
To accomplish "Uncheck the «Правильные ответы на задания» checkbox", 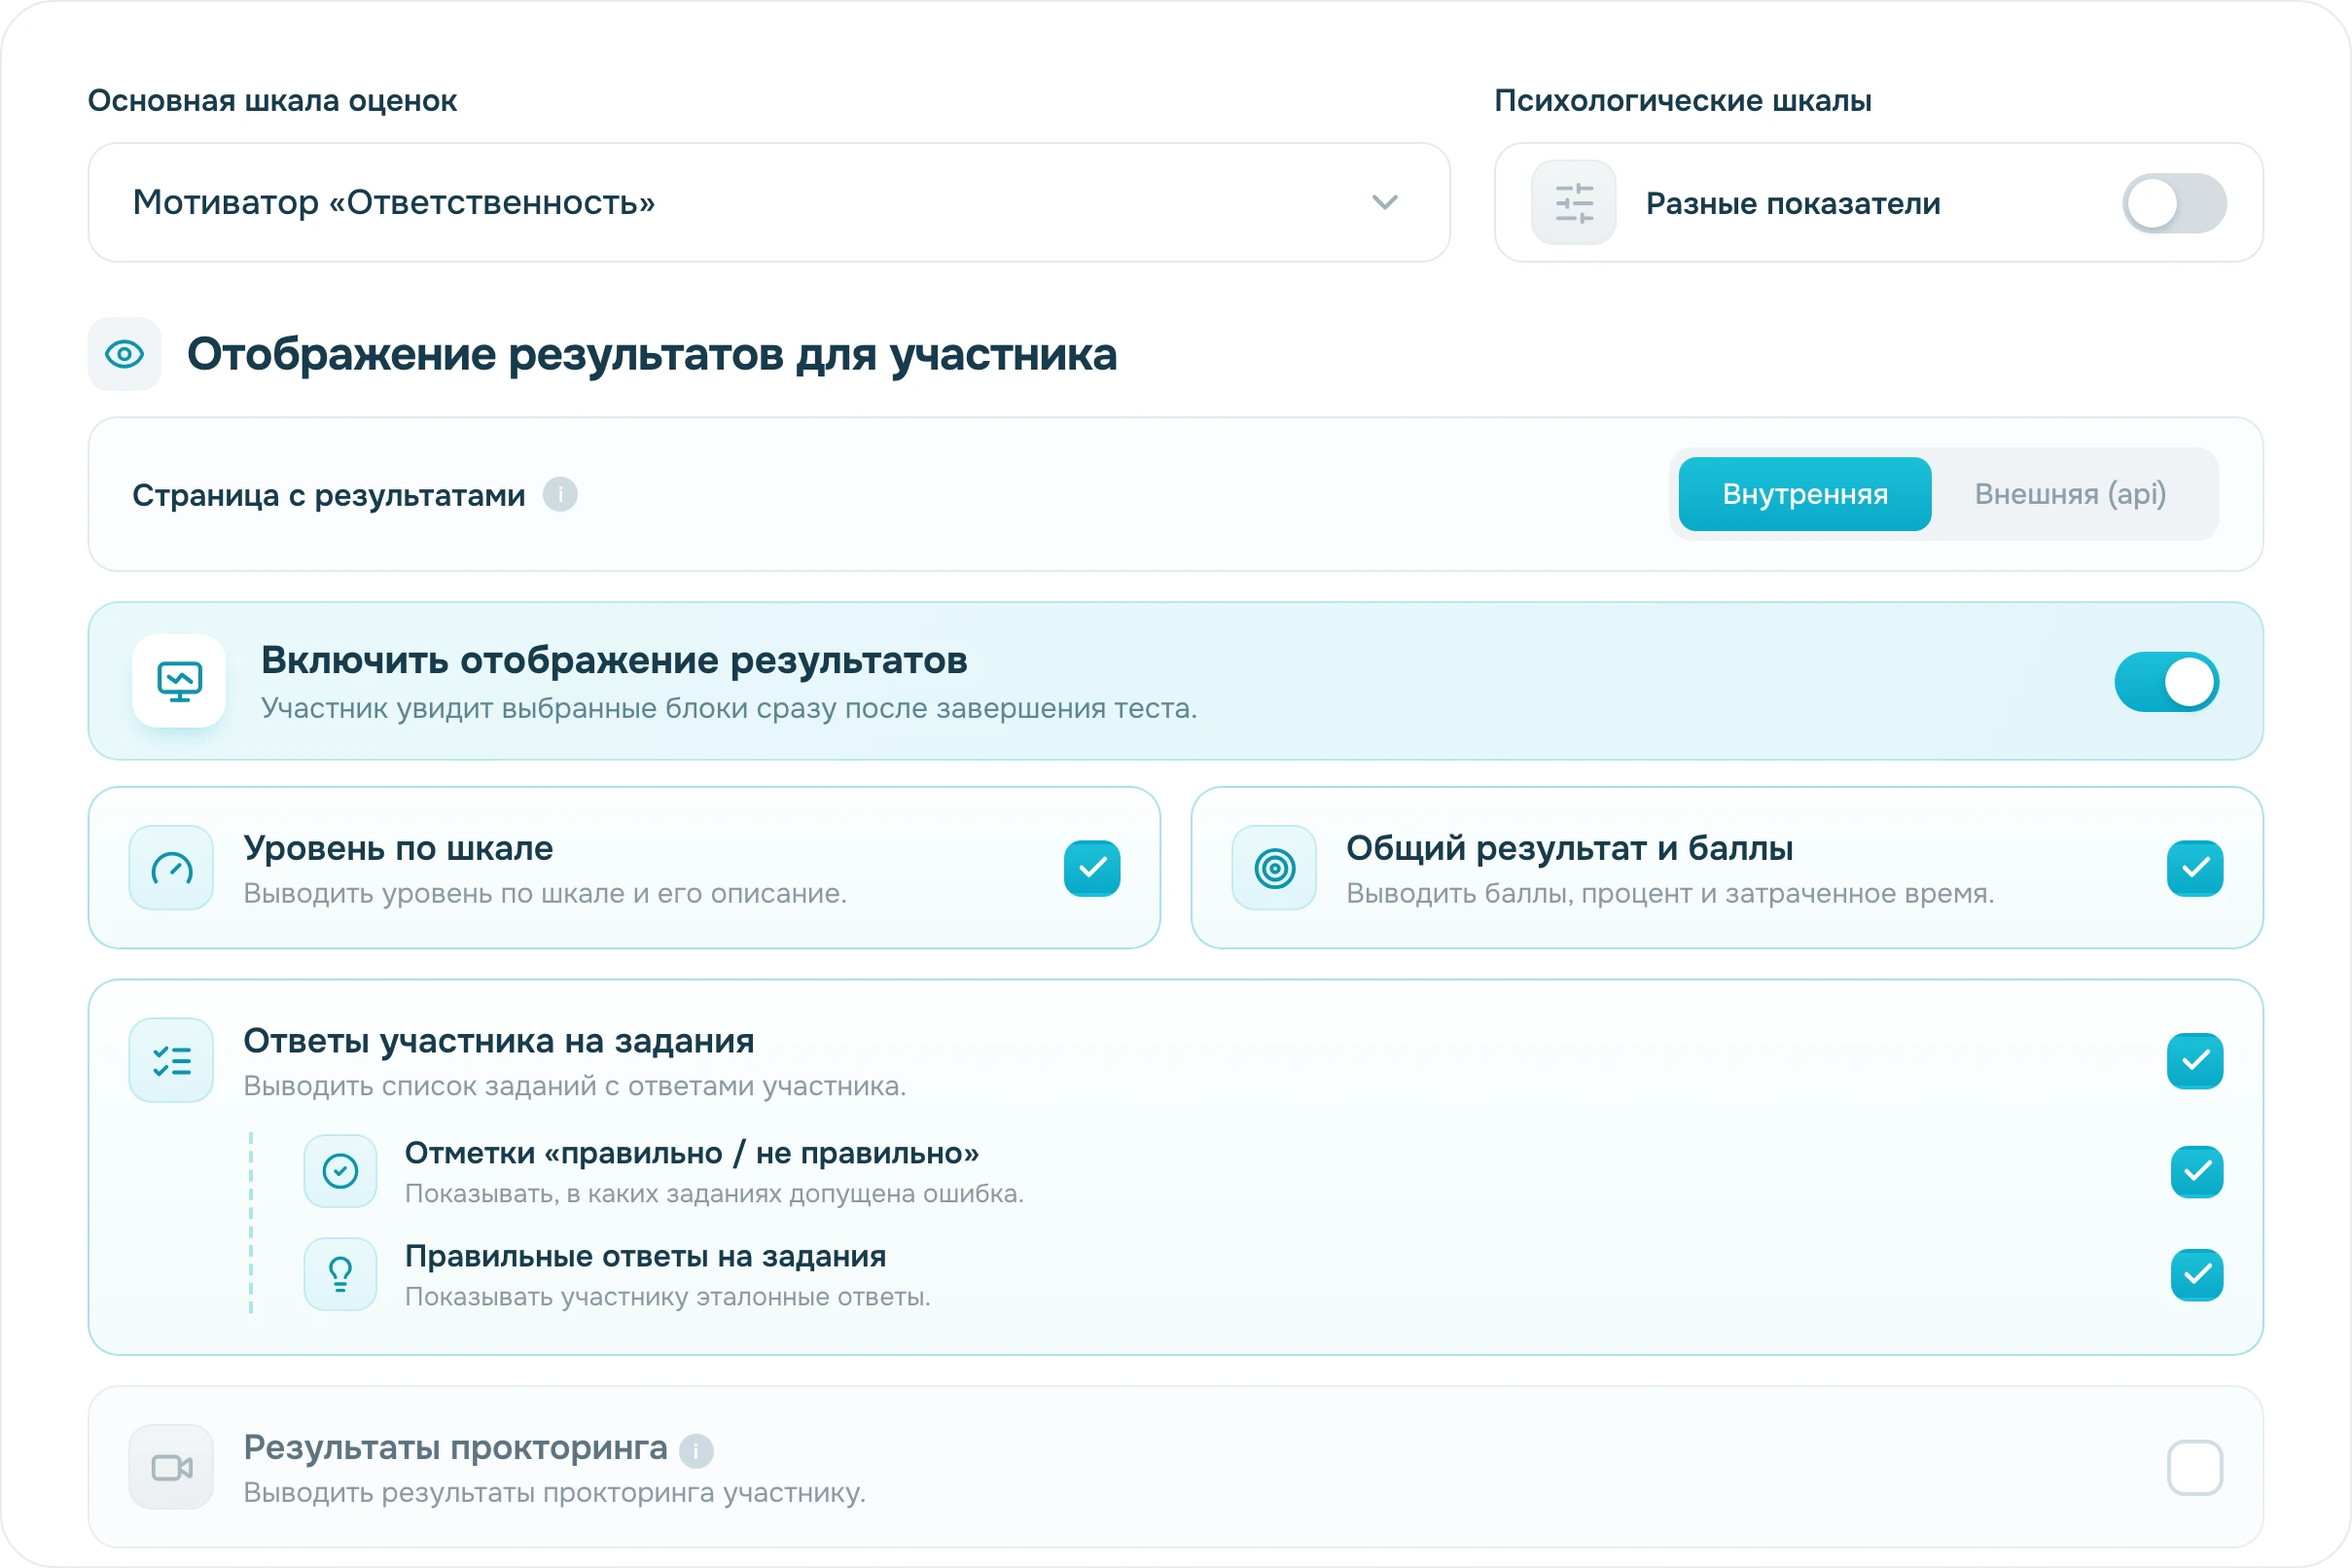I will [x=2197, y=1275].
